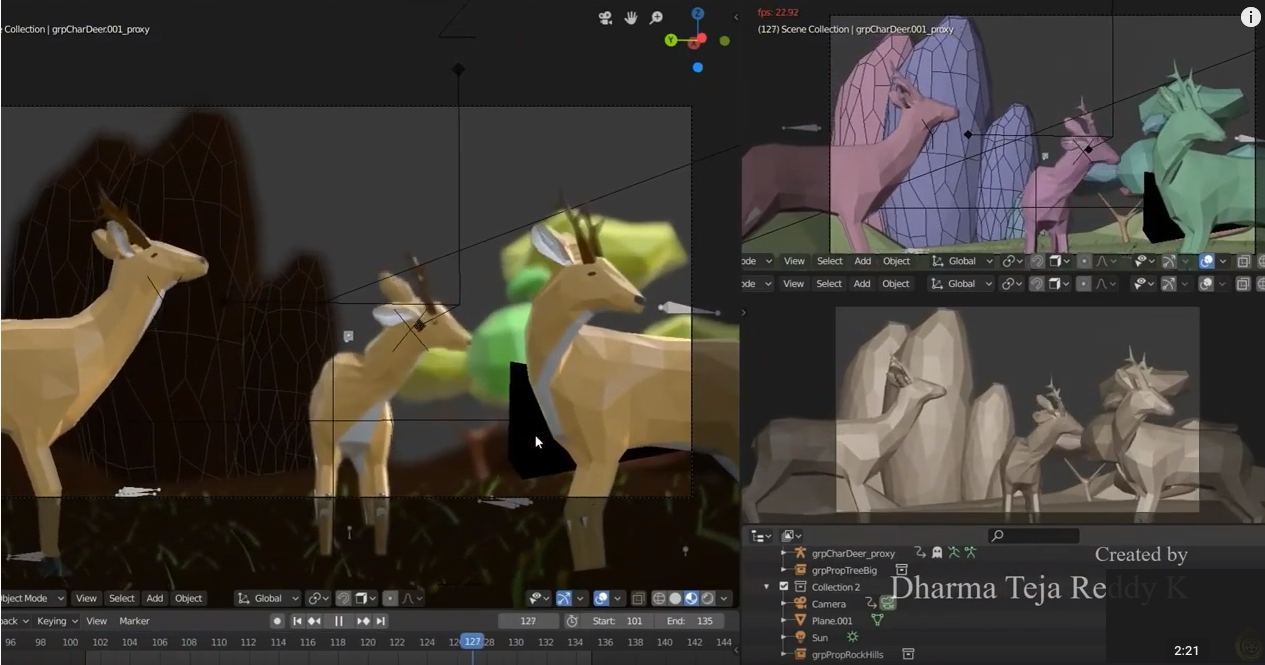Collapse the Collection 2 tree

tap(766, 587)
